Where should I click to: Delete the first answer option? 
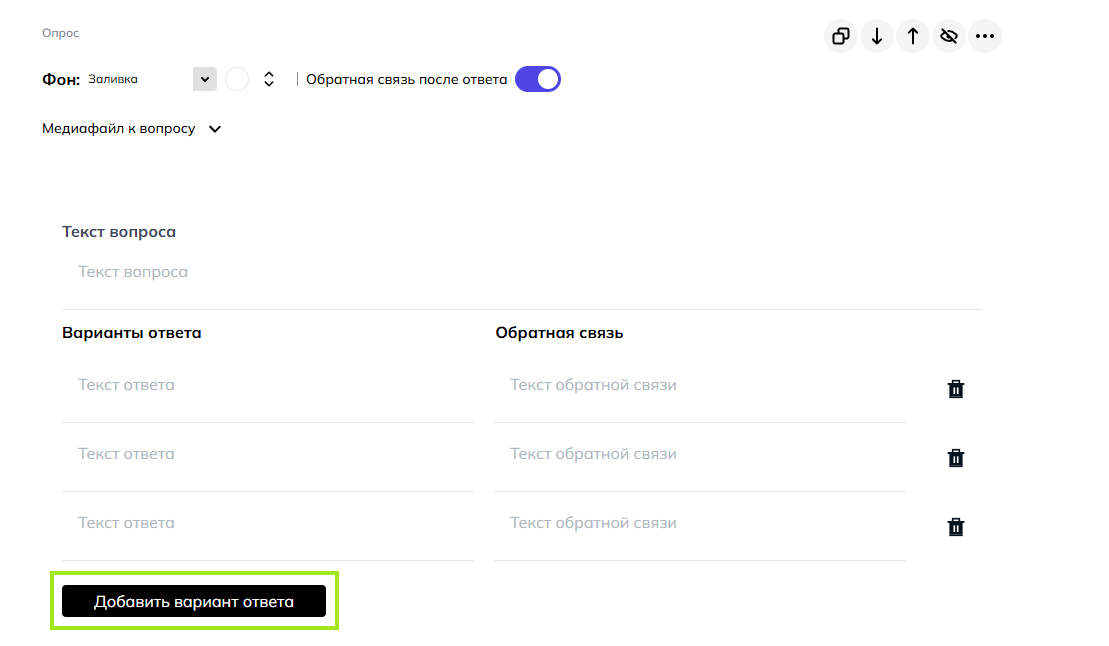[956, 389]
